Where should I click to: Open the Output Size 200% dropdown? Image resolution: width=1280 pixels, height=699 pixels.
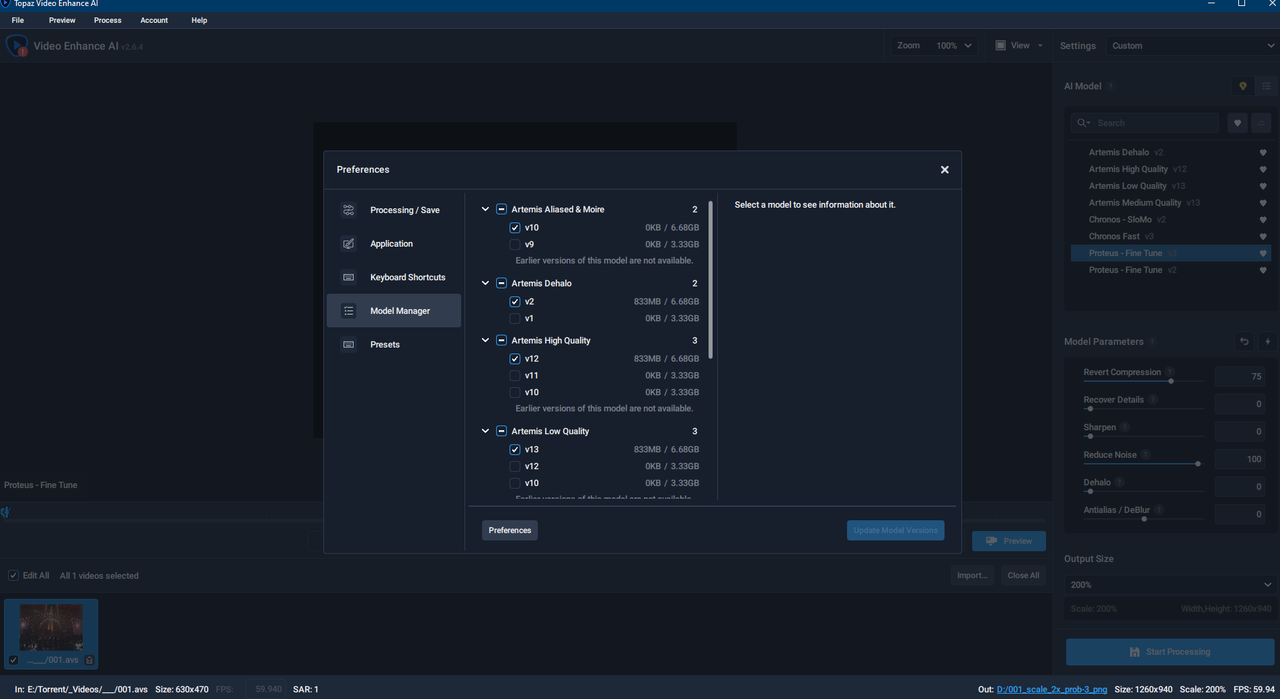pos(1170,585)
